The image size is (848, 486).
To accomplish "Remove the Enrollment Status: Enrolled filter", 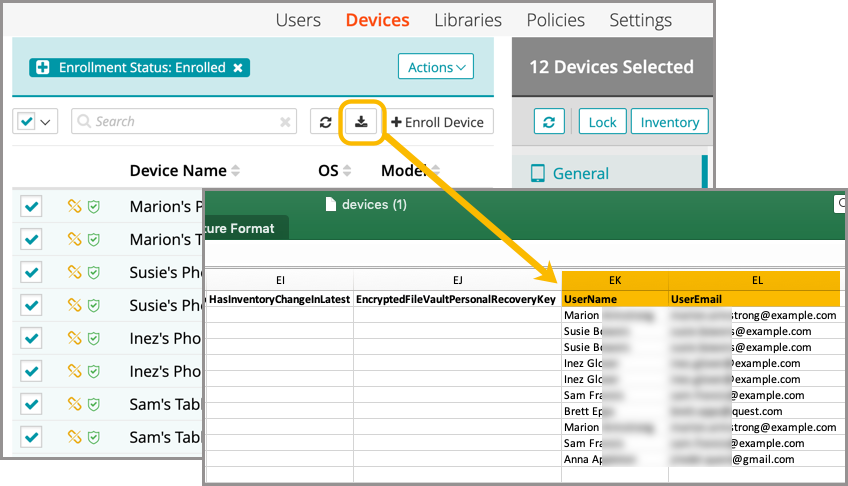I will [x=238, y=68].
